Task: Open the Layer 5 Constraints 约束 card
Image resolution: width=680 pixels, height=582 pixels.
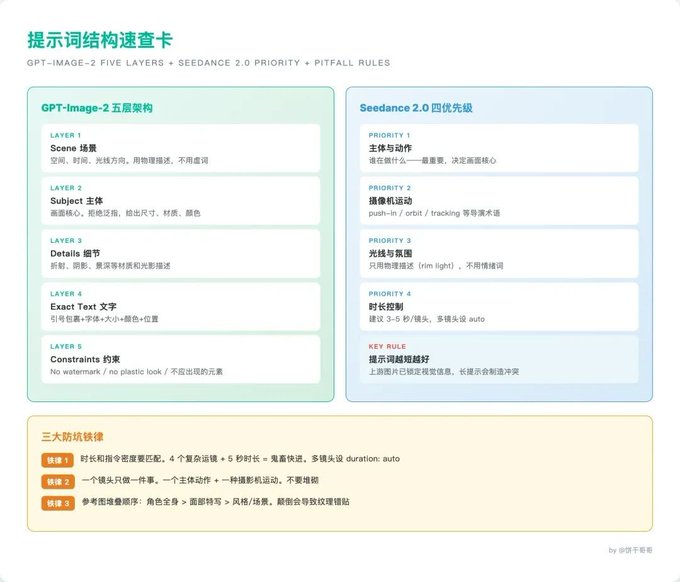Action: [x=181, y=359]
